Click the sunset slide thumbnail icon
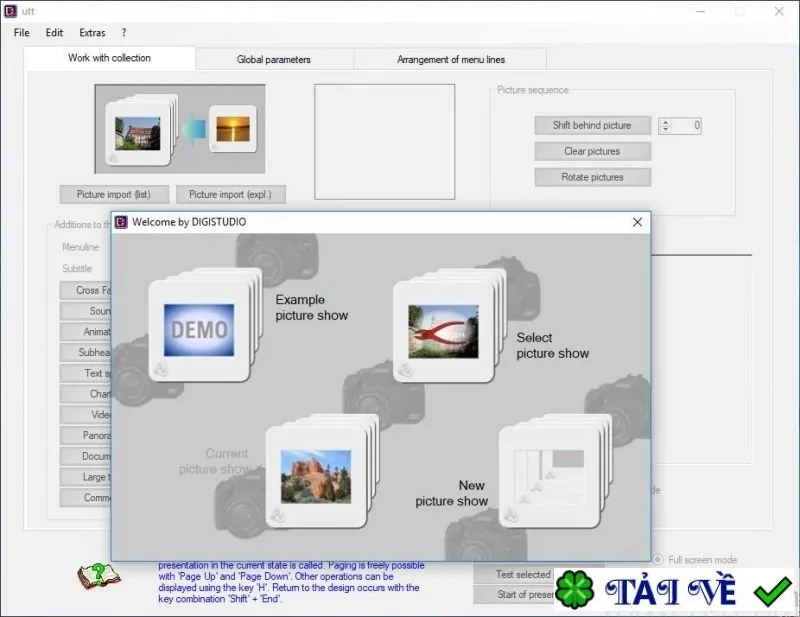This screenshot has width=800, height=617. pyautogui.click(x=233, y=129)
